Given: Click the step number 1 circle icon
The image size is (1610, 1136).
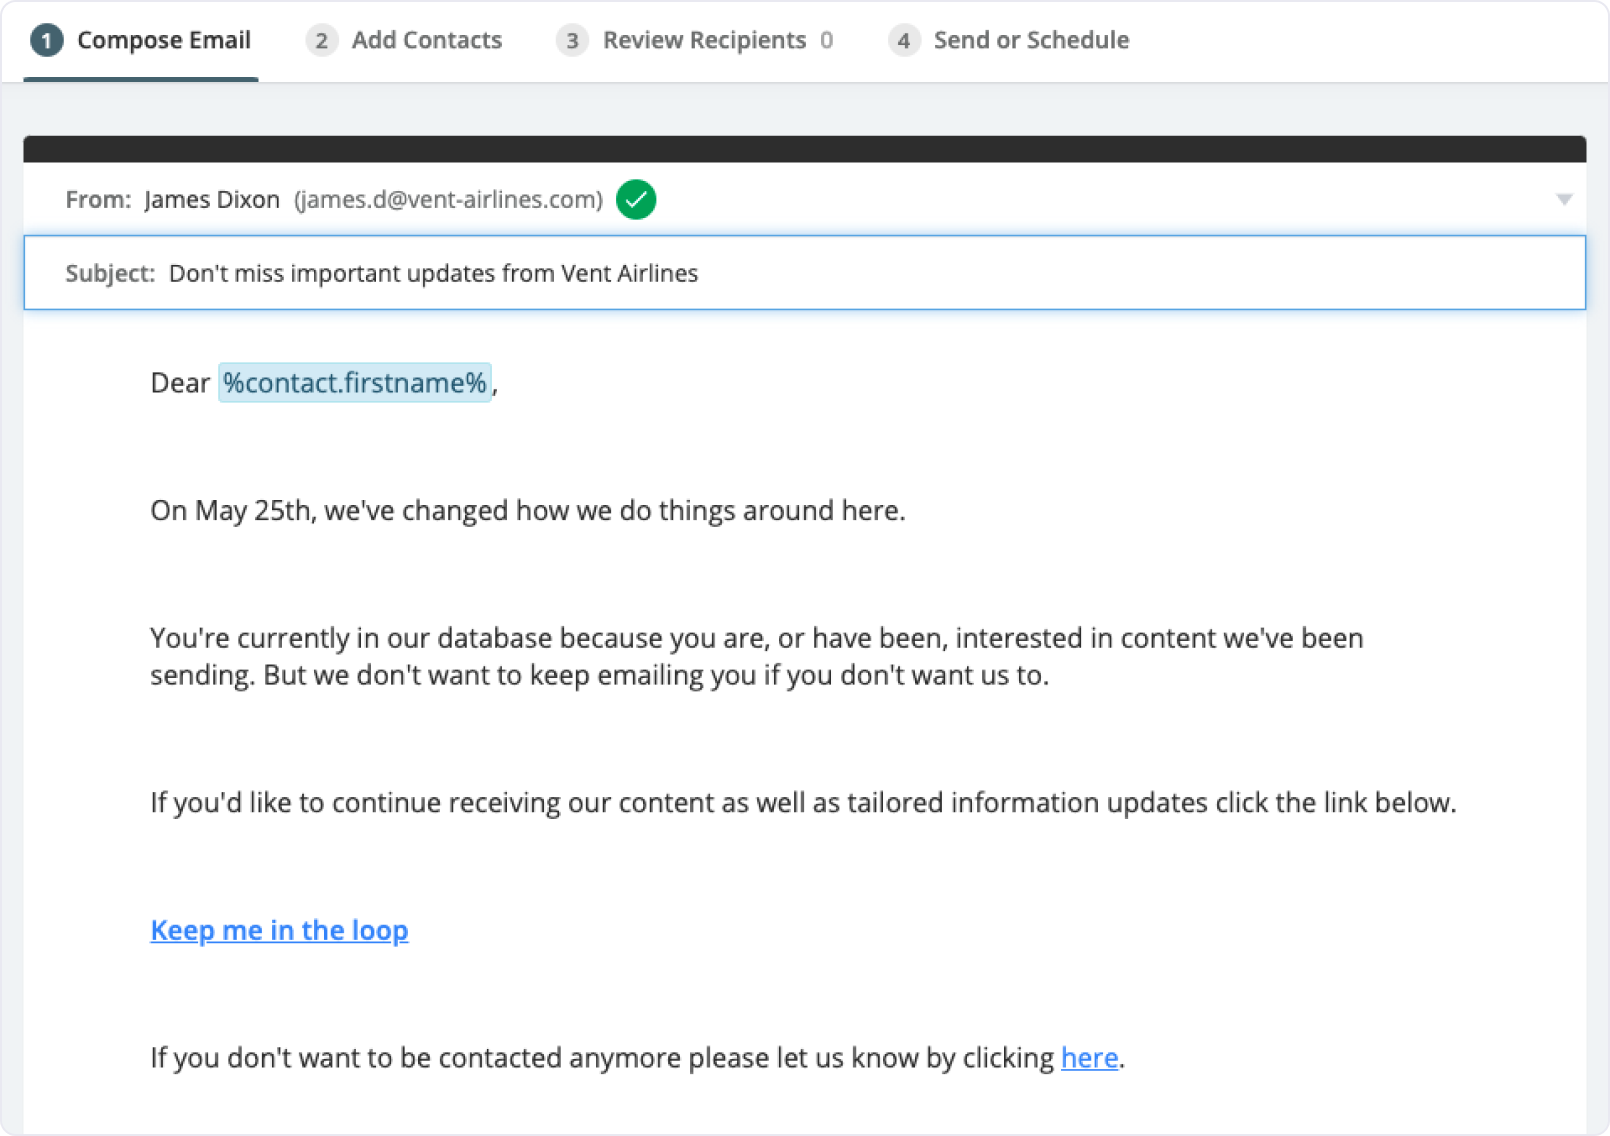Looking at the screenshot, I should 47,41.
